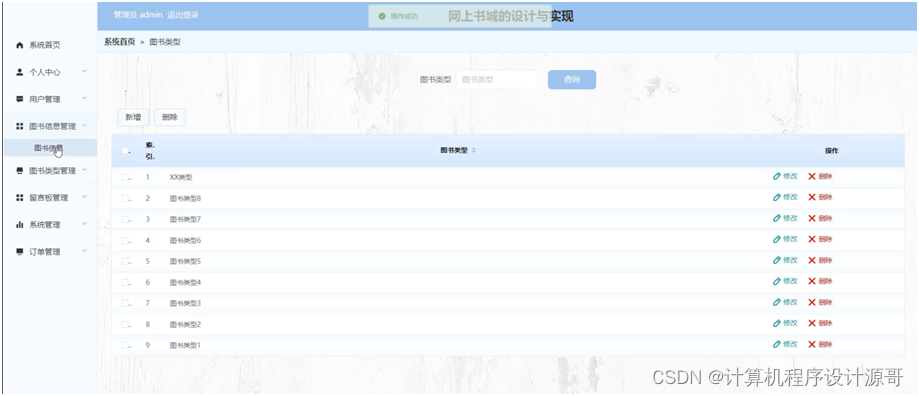Sort by the 图书类型 column arrows
Viewport: 919px width, 396px height.
[474, 151]
